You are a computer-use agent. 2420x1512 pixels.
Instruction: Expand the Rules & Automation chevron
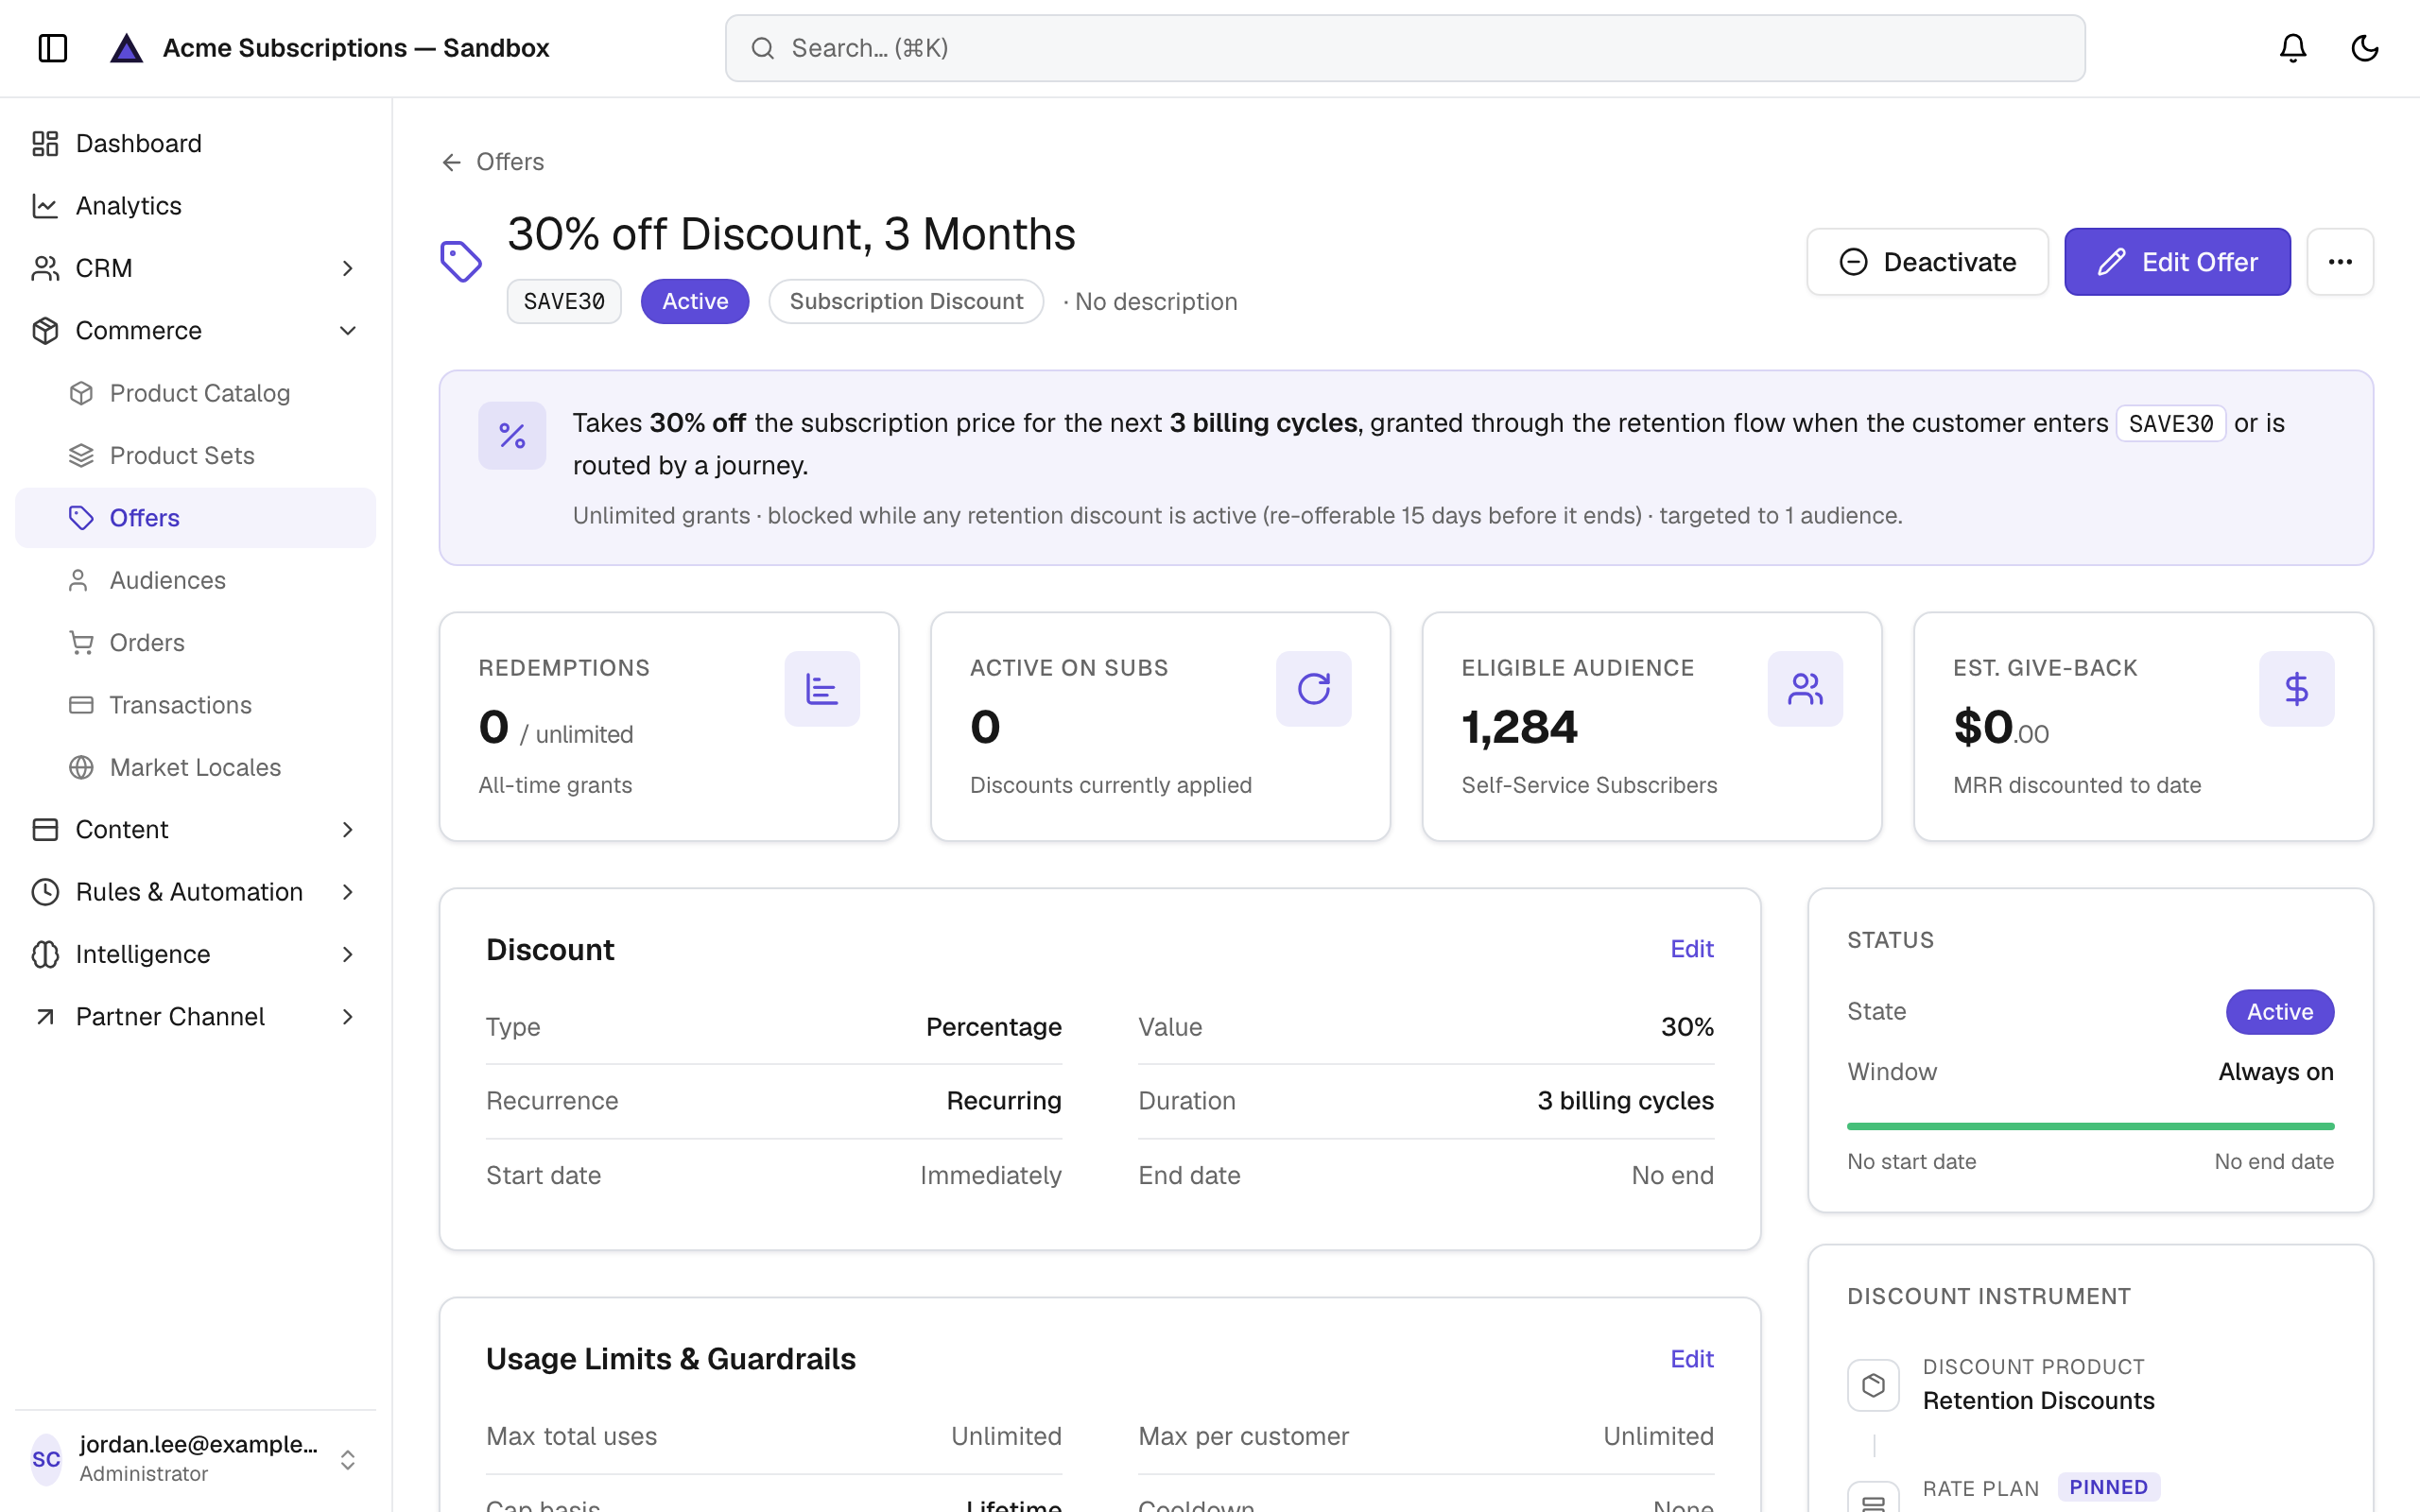[347, 892]
